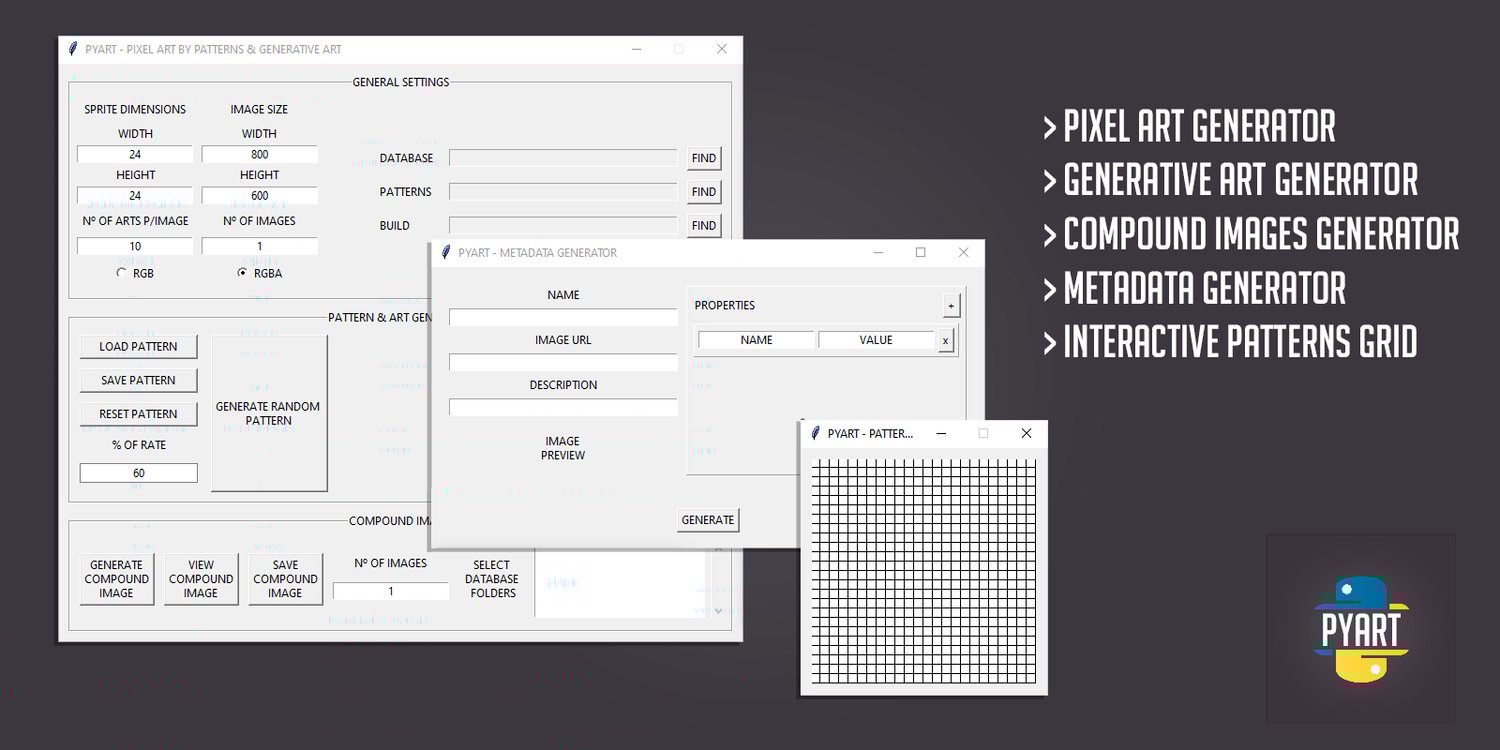Close the Metadata Generator window

coord(963,252)
